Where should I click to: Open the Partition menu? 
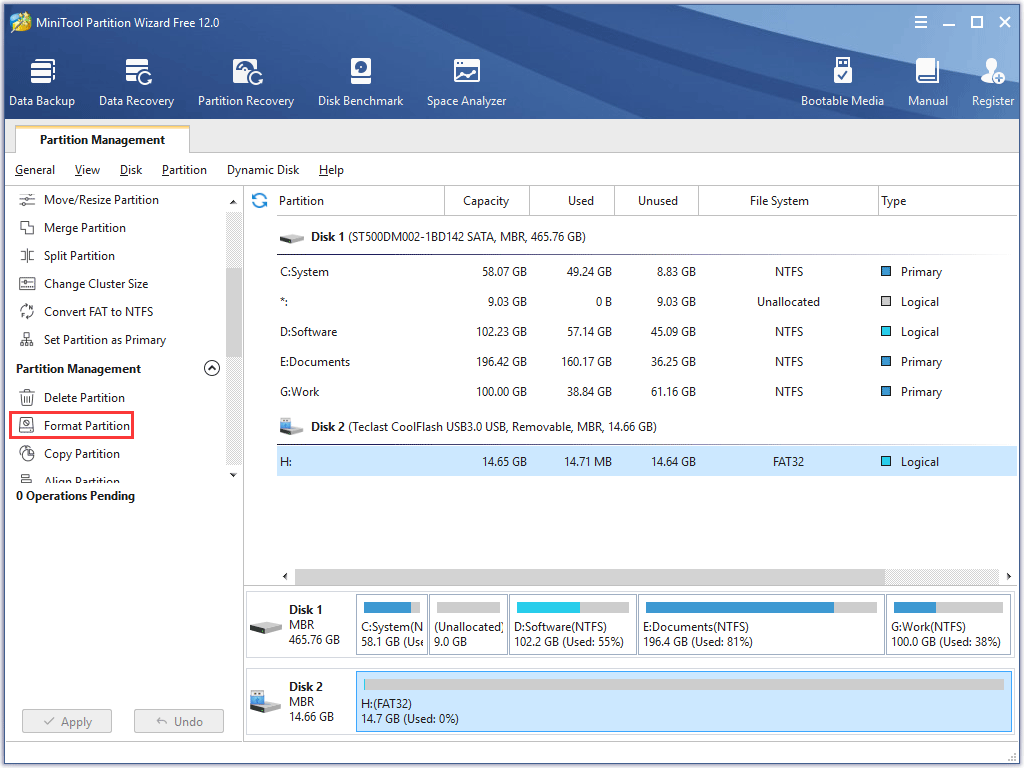[184, 170]
